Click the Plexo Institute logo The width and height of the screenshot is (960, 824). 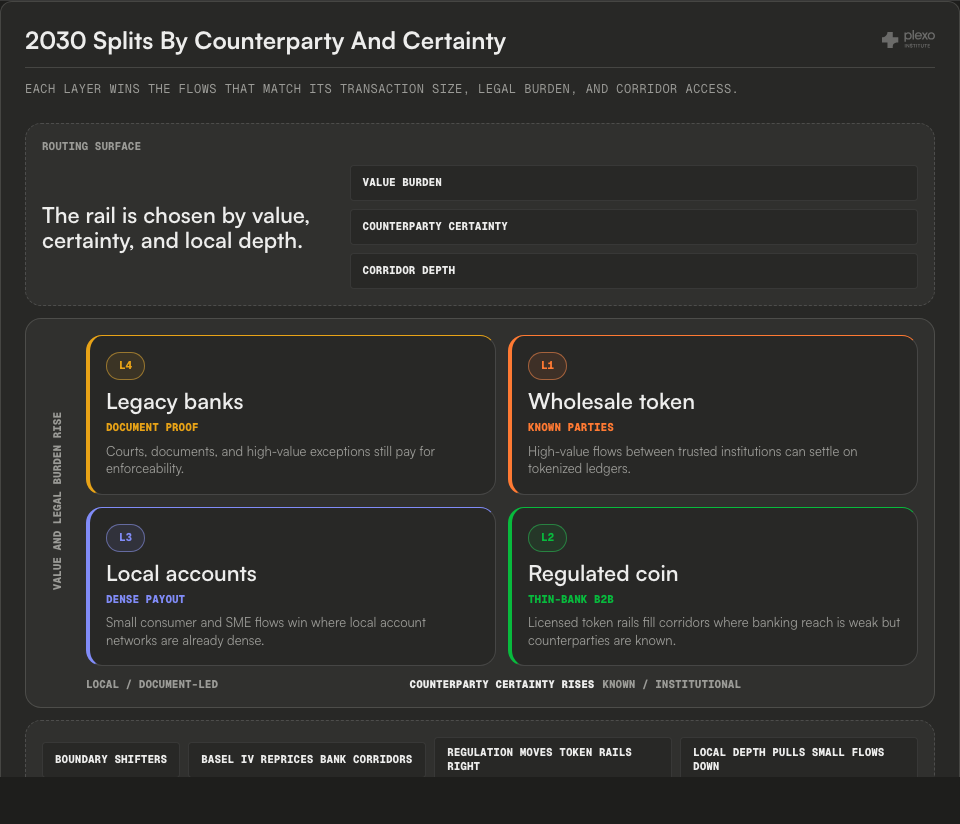[908, 39]
